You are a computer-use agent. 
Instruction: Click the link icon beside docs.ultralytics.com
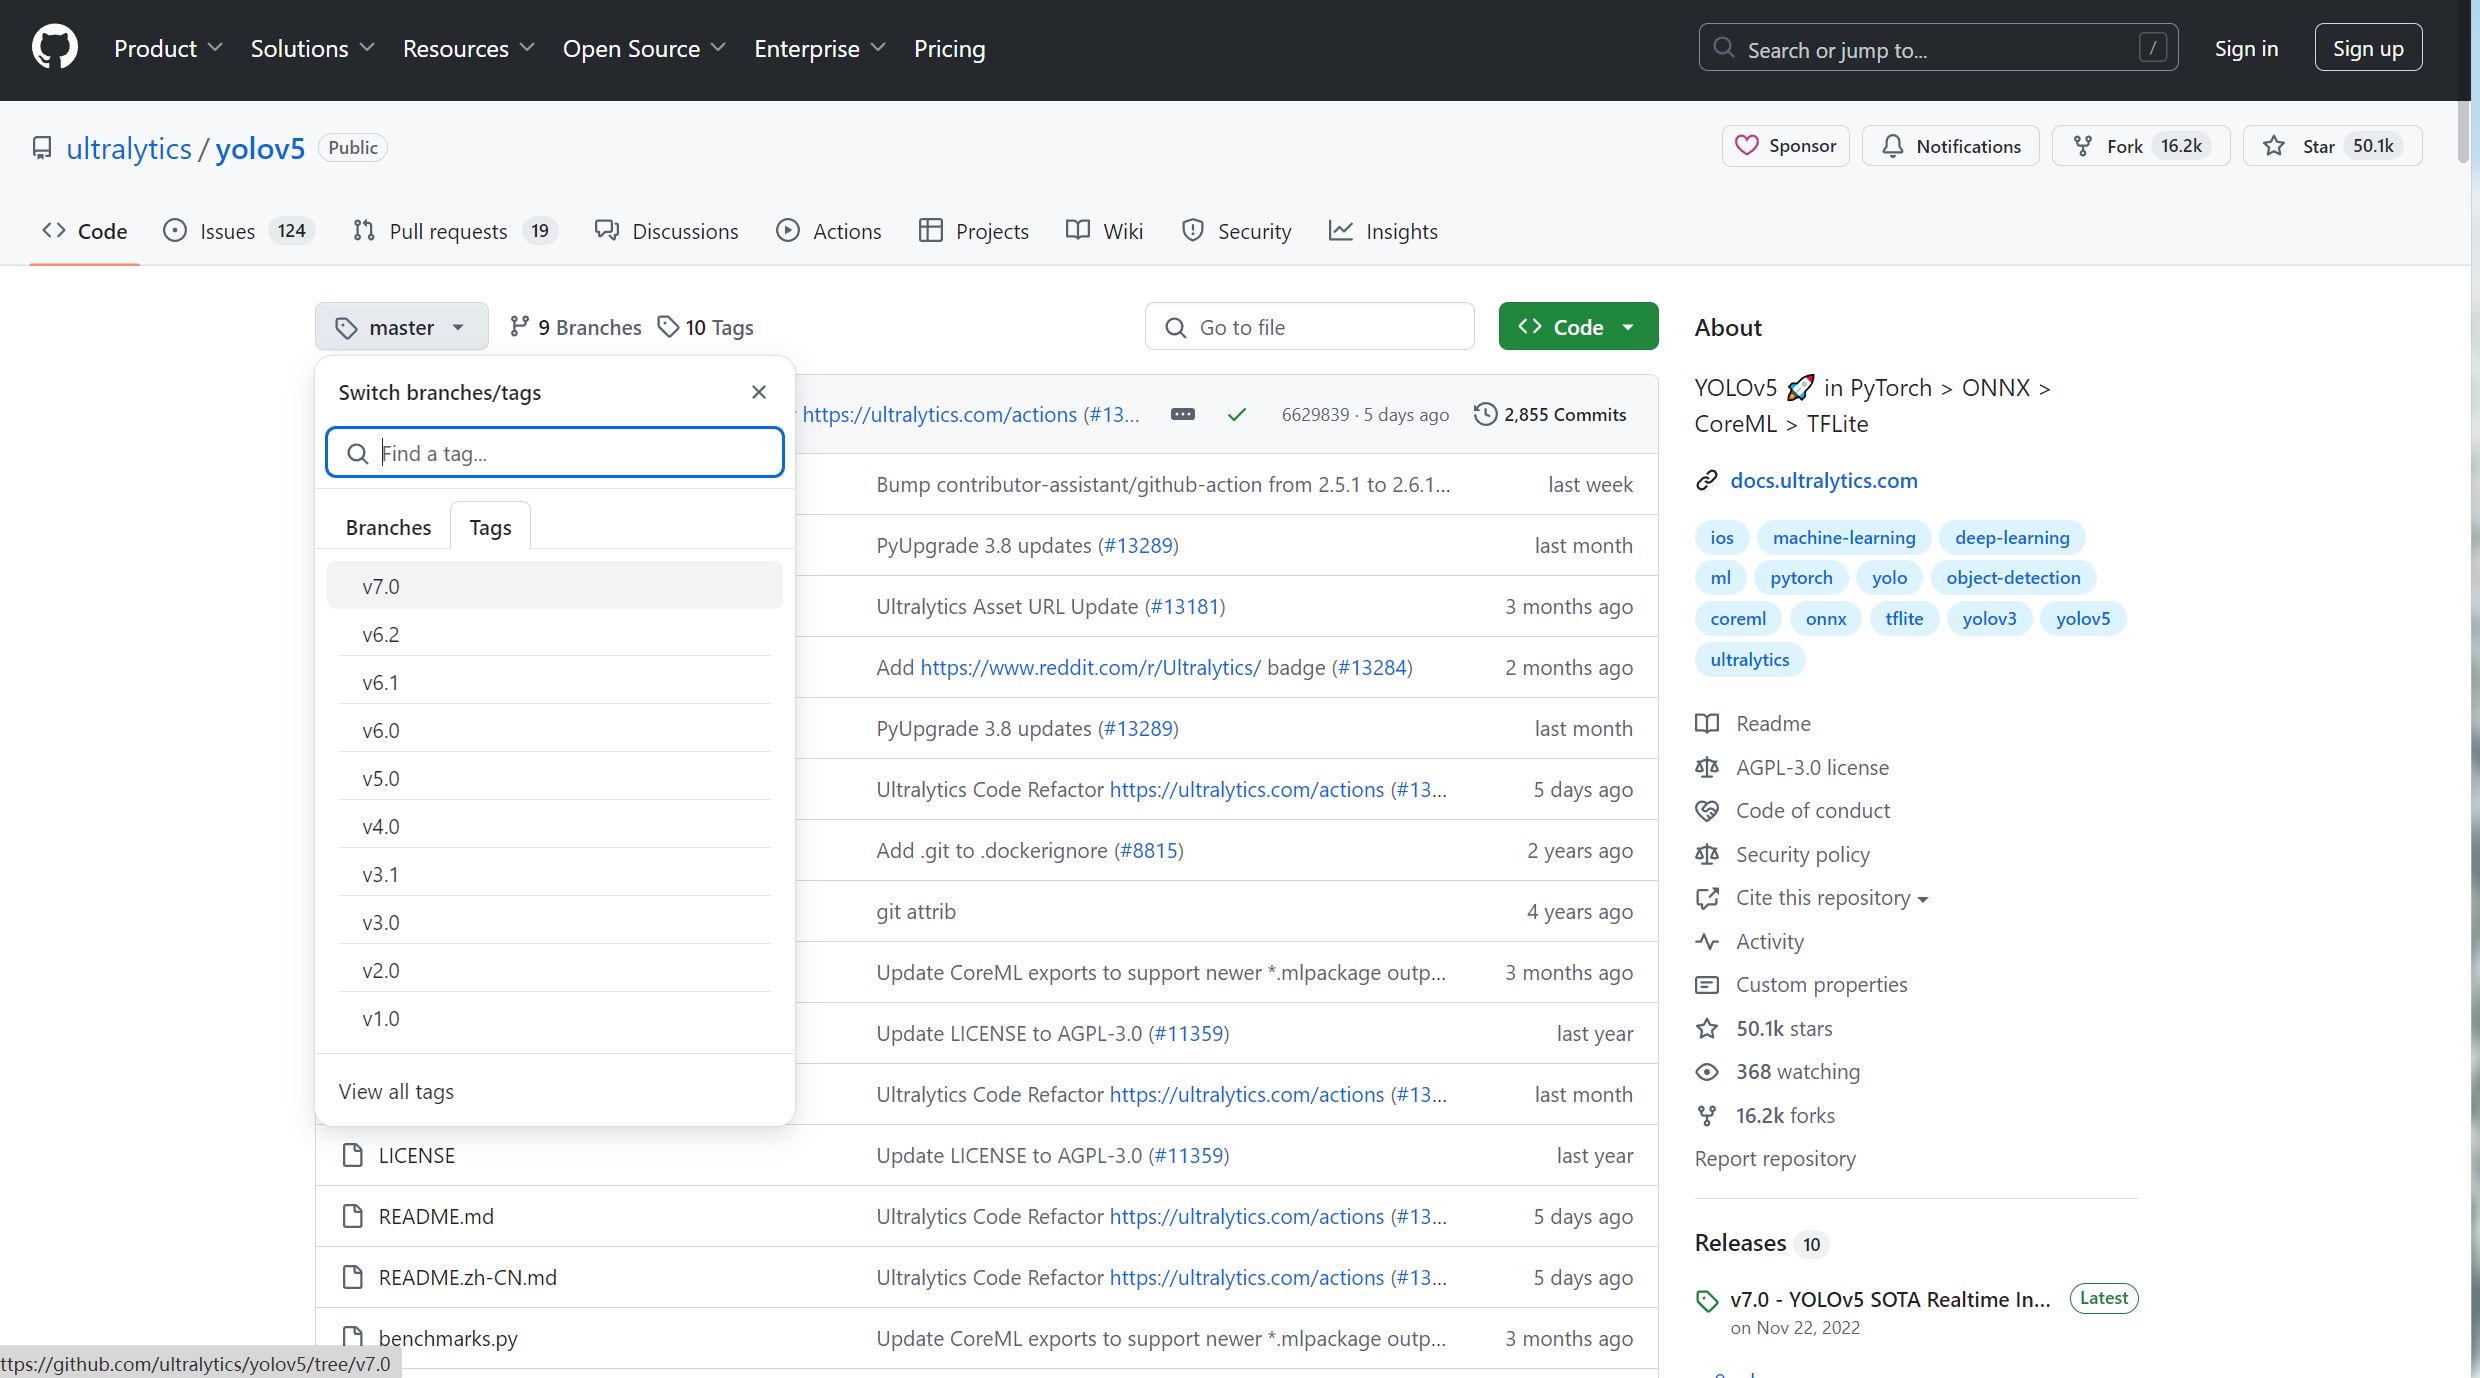click(1706, 481)
